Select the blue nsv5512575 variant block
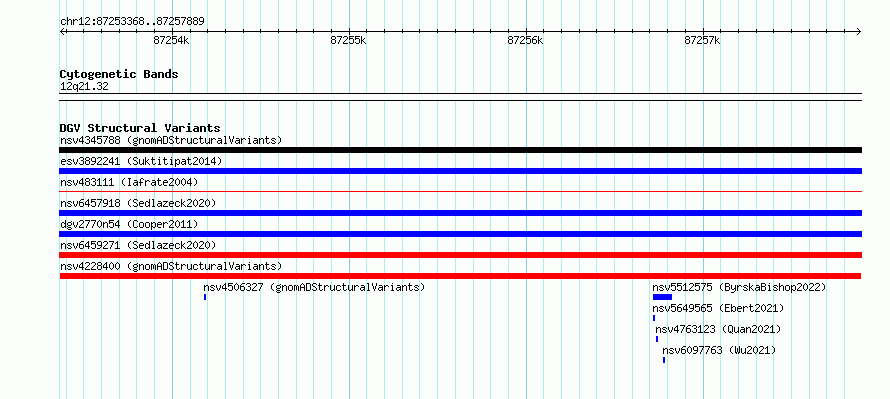Image resolution: width=890 pixels, height=399 pixels. click(x=662, y=297)
